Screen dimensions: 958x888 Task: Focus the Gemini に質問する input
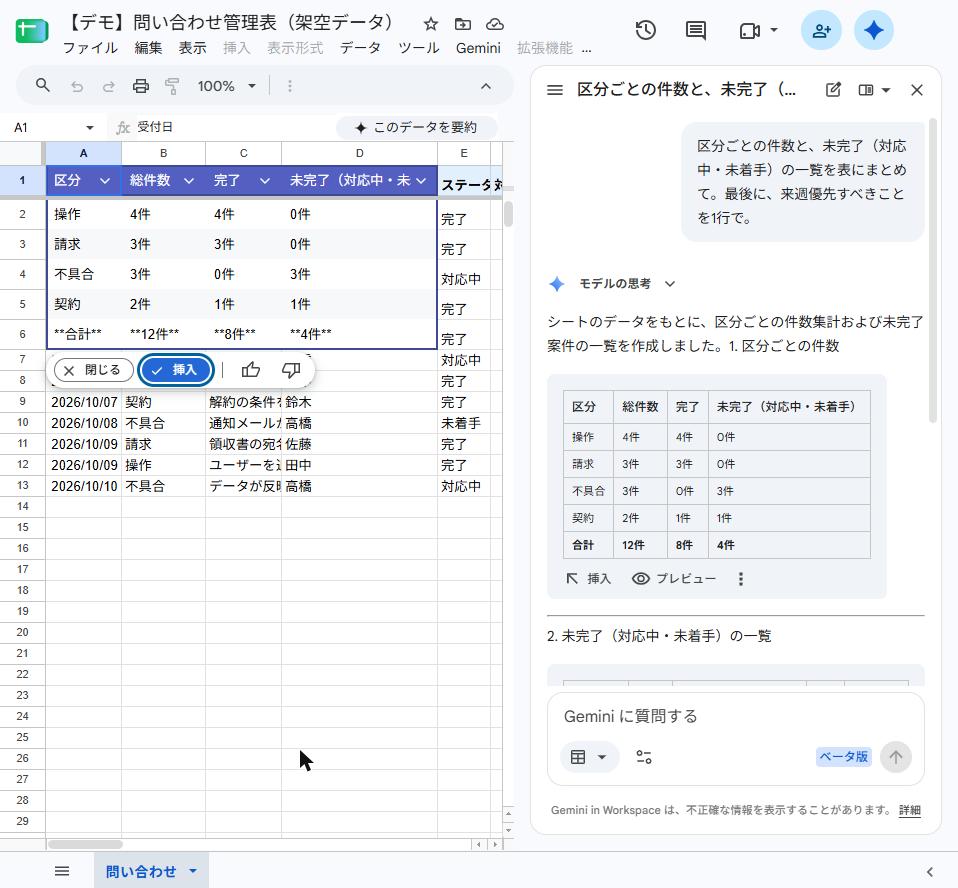(x=736, y=716)
